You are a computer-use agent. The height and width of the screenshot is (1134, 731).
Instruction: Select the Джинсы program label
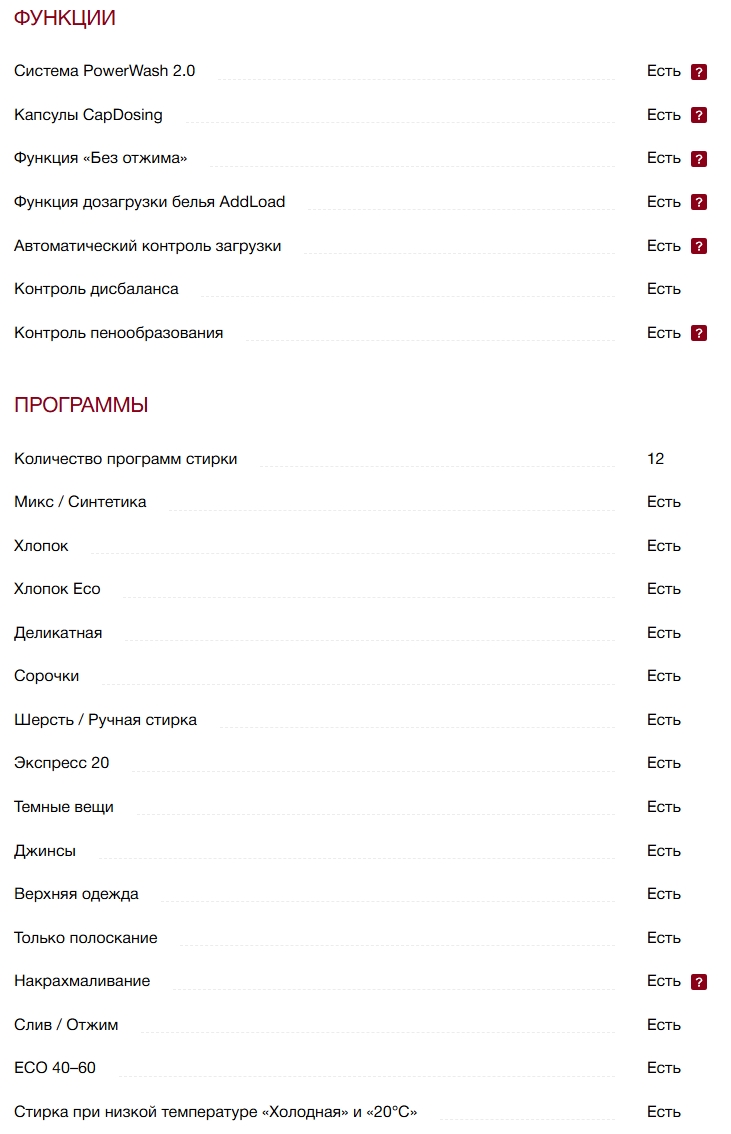[x=45, y=851]
